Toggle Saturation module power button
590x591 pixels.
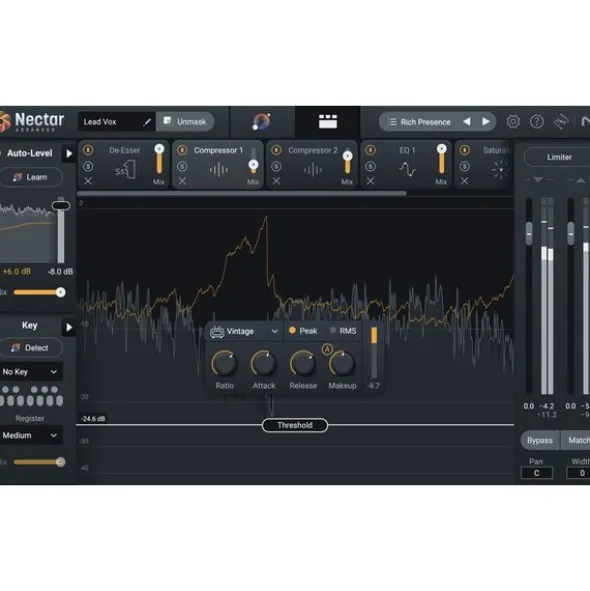click(x=464, y=150)
